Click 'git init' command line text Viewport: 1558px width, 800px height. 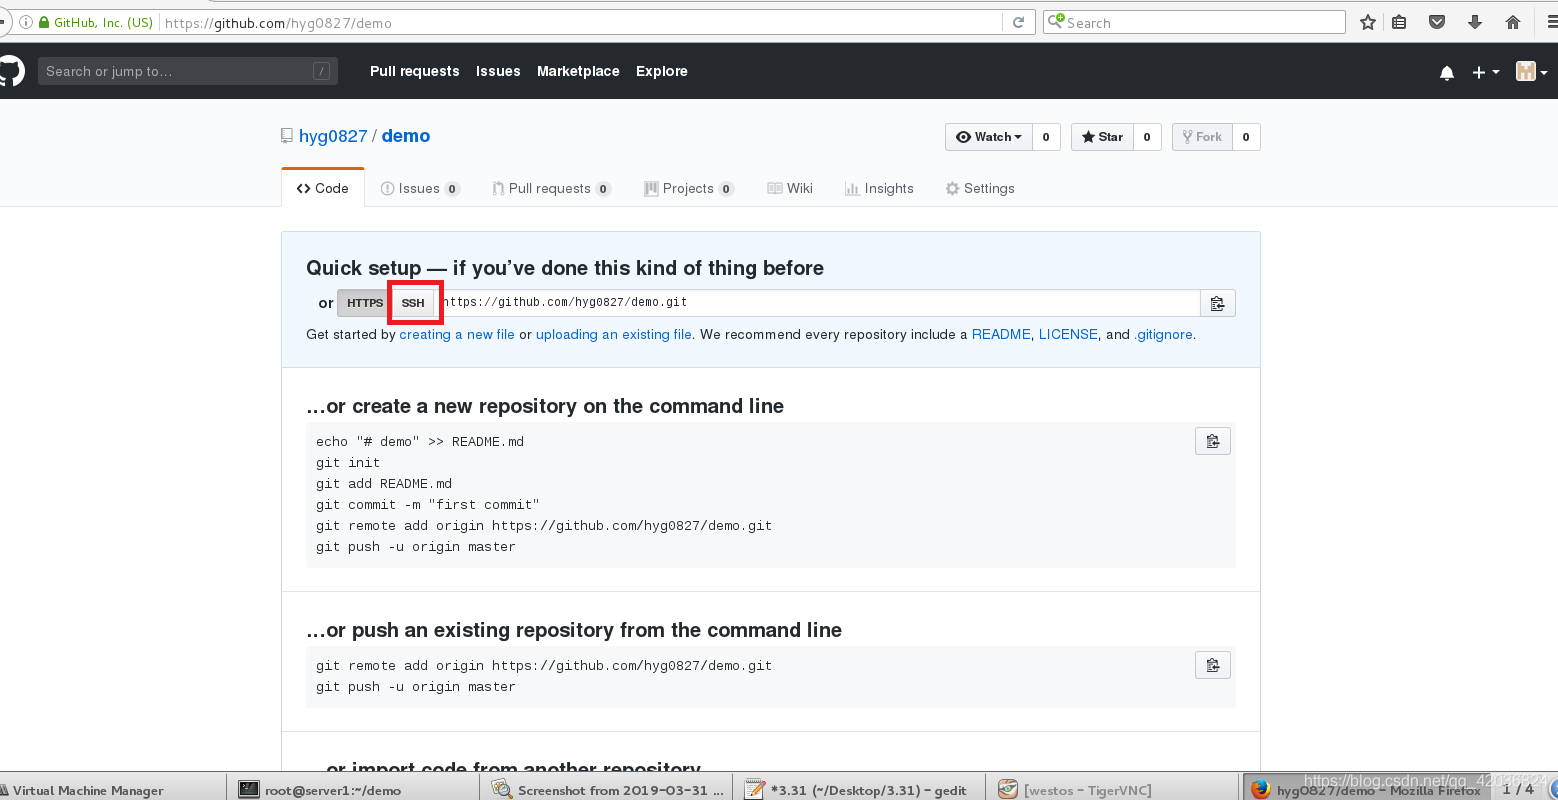click(348, 462)
